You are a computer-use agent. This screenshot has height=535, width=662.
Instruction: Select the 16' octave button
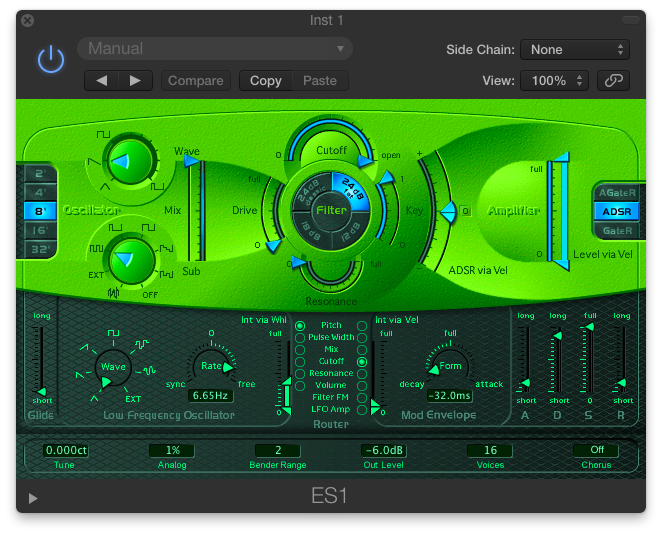pos(40,230)
